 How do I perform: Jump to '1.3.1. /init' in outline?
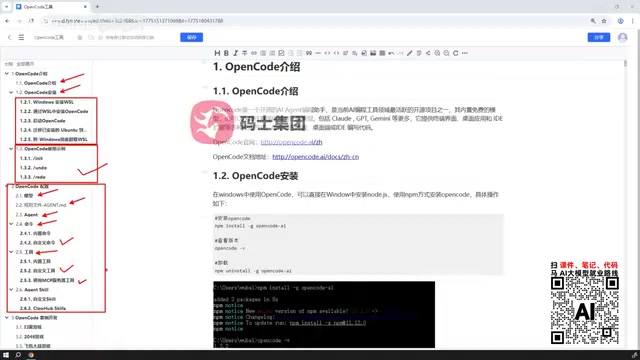pos(31,158)
